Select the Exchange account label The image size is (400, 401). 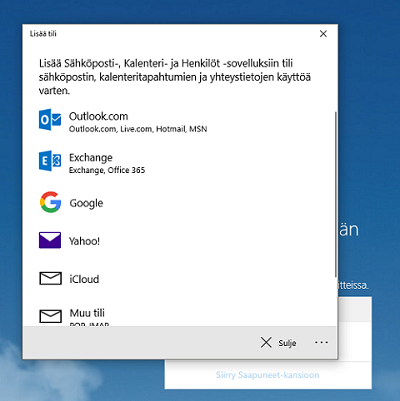(x=91, y=157)
